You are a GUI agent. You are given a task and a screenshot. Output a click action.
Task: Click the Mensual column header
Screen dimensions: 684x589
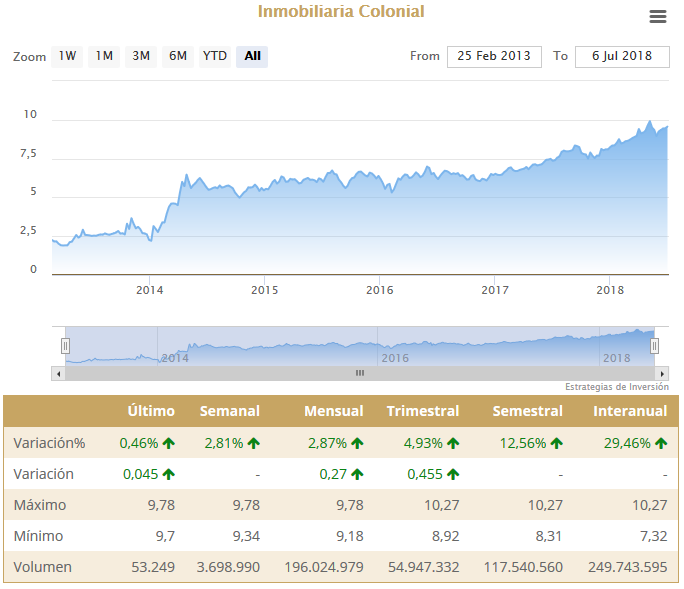[334, 411]
